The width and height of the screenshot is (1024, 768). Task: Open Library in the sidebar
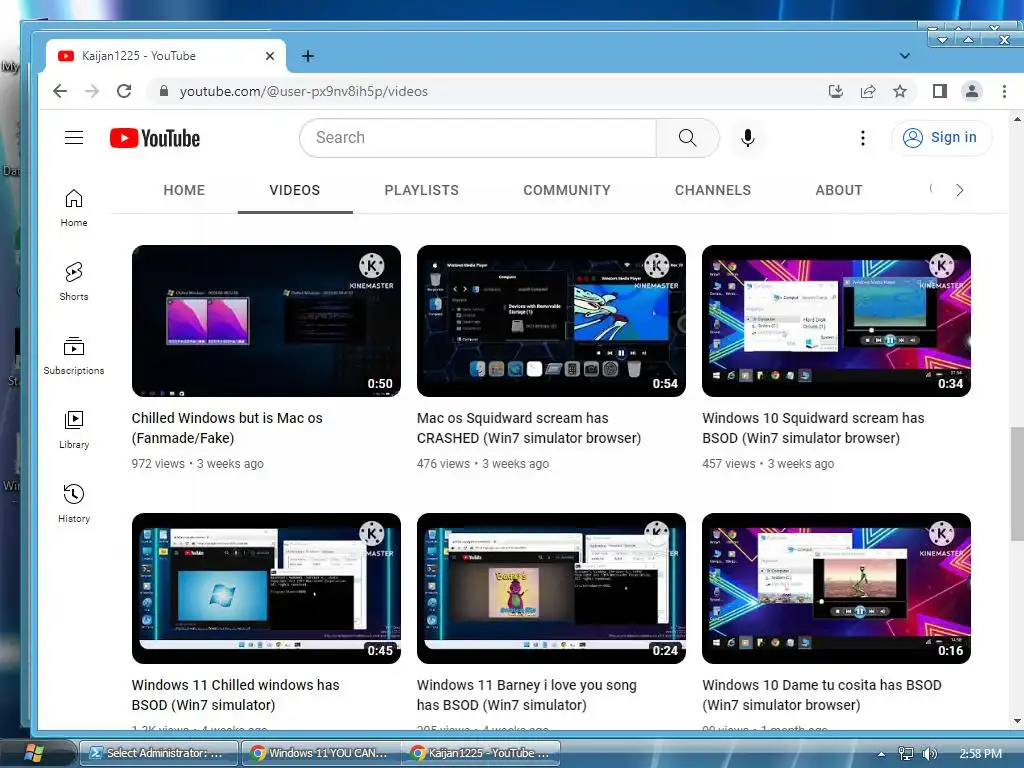pyautogui.click(x=74, y=430)
